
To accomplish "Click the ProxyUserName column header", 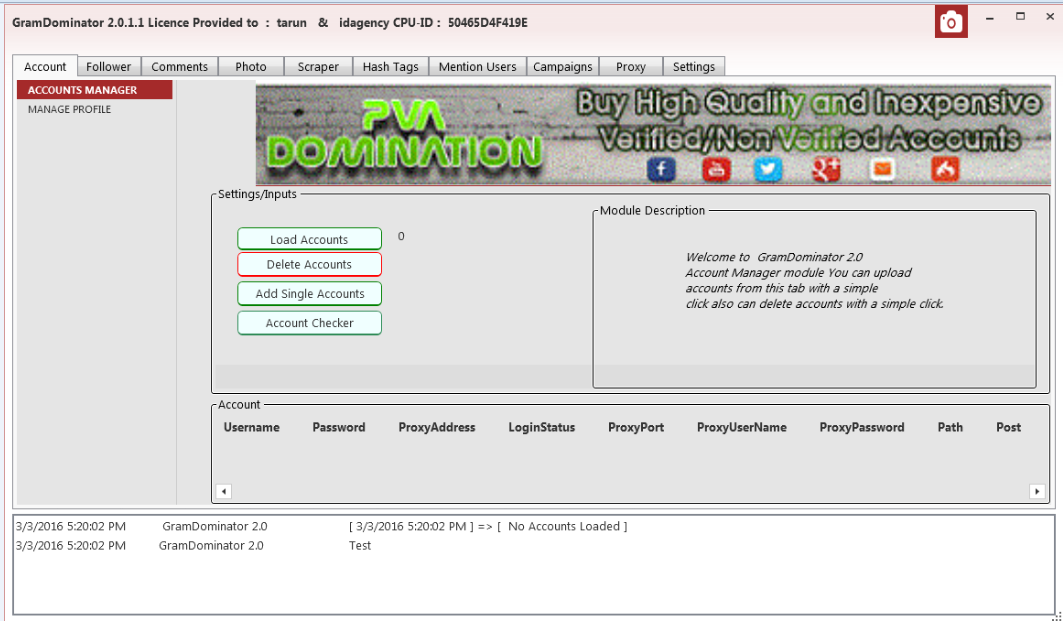I will (x=742, y=427).
